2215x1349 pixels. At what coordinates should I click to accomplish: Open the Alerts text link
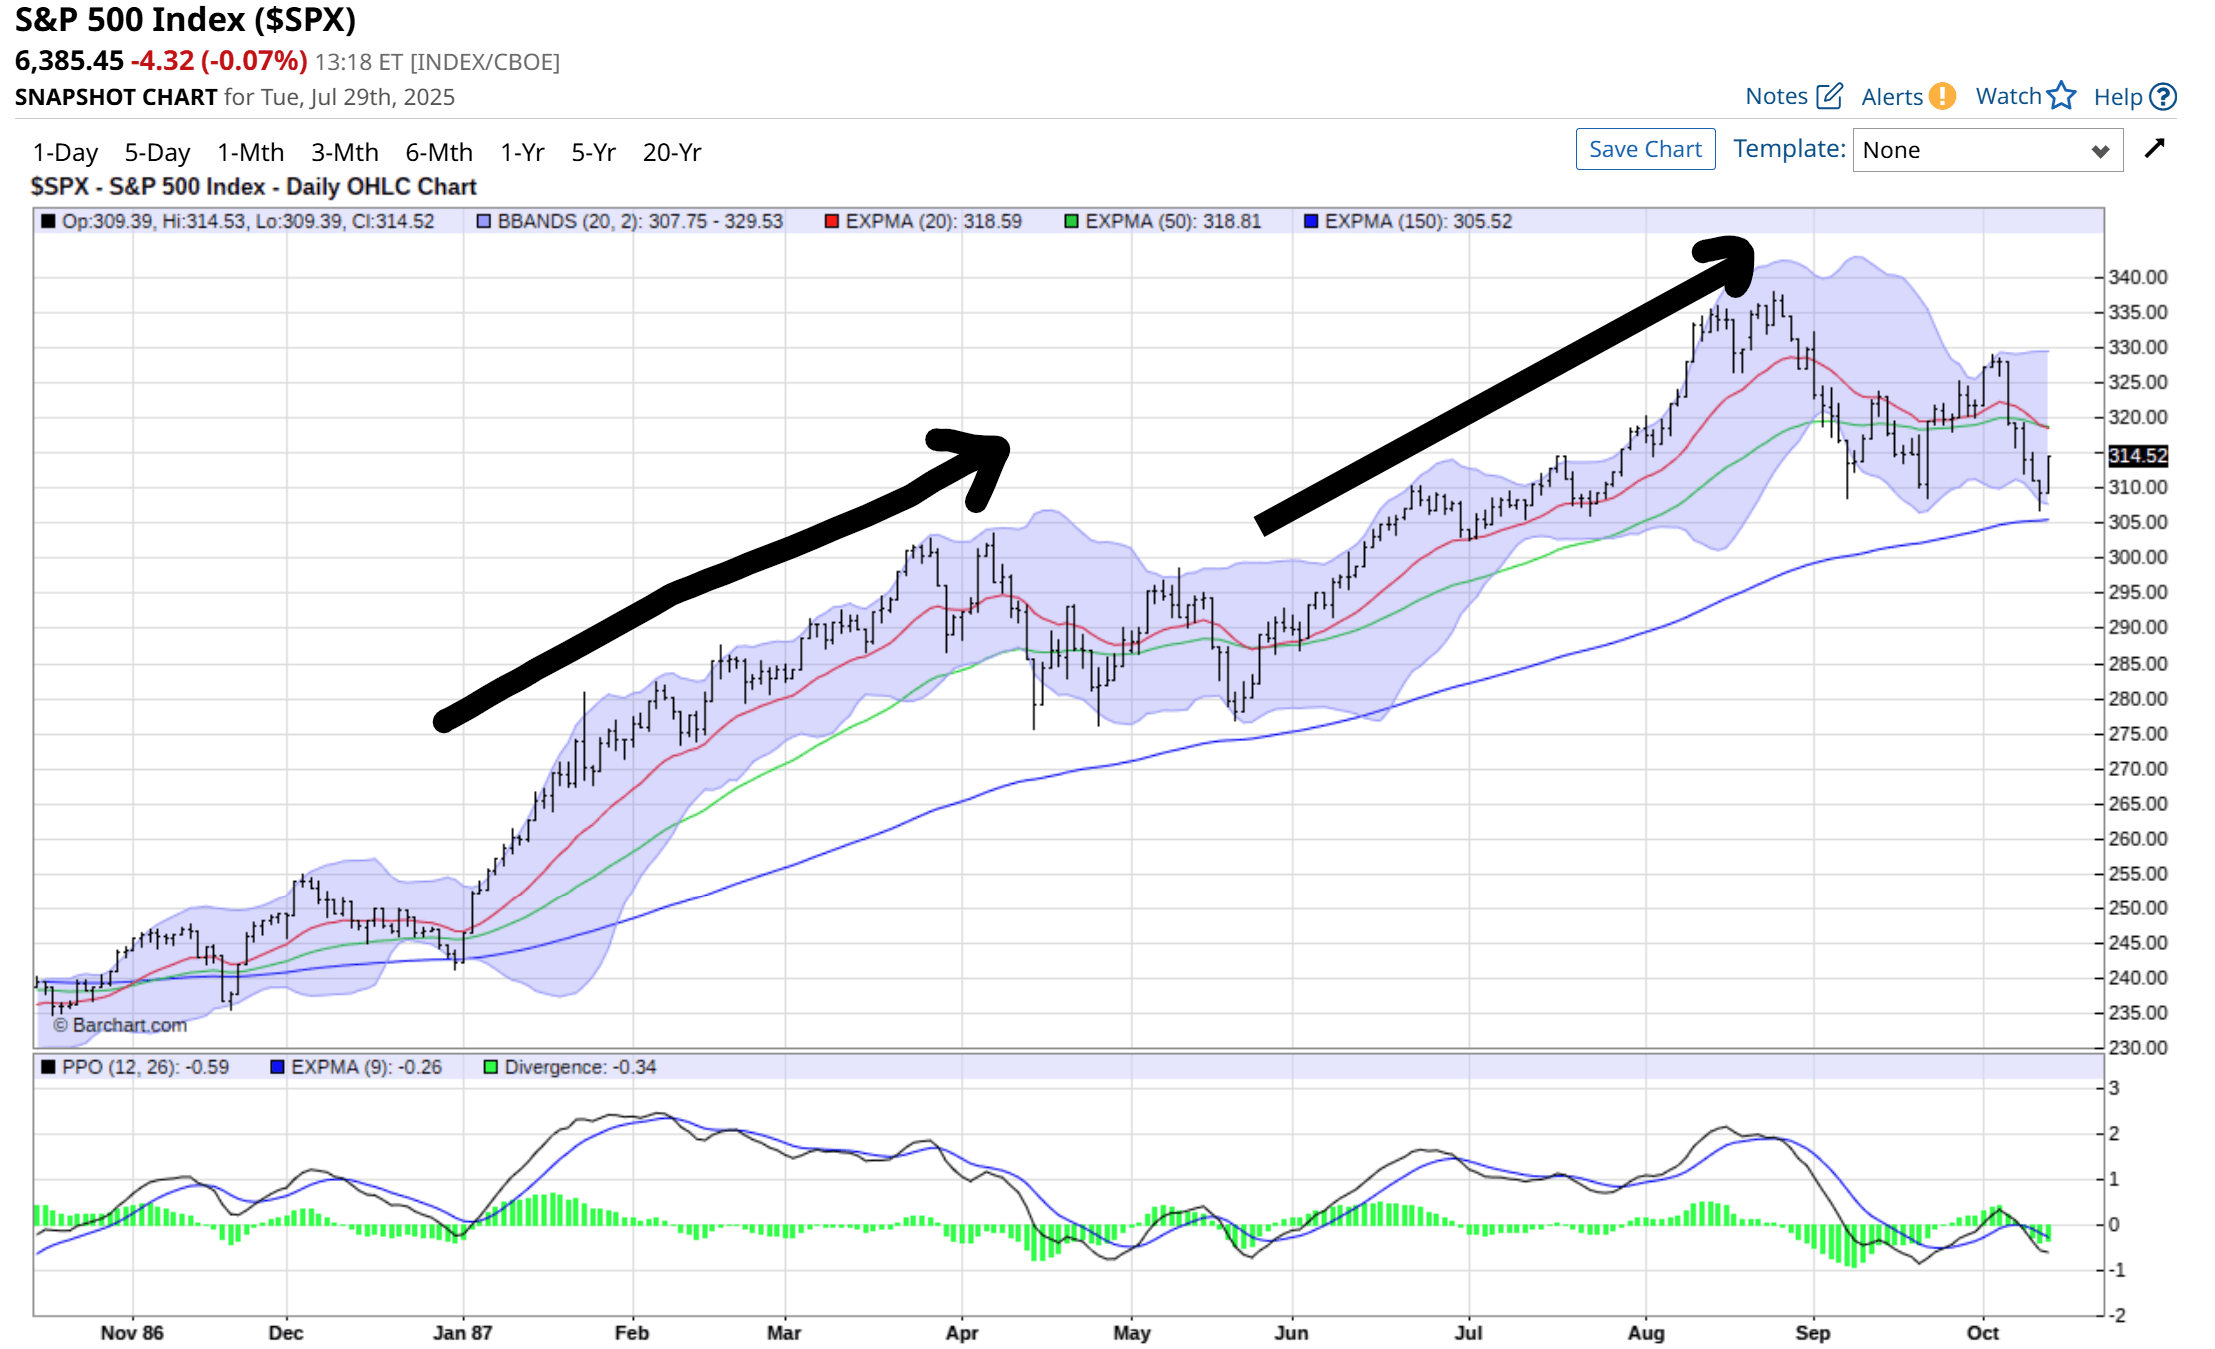pos(1891,97)
